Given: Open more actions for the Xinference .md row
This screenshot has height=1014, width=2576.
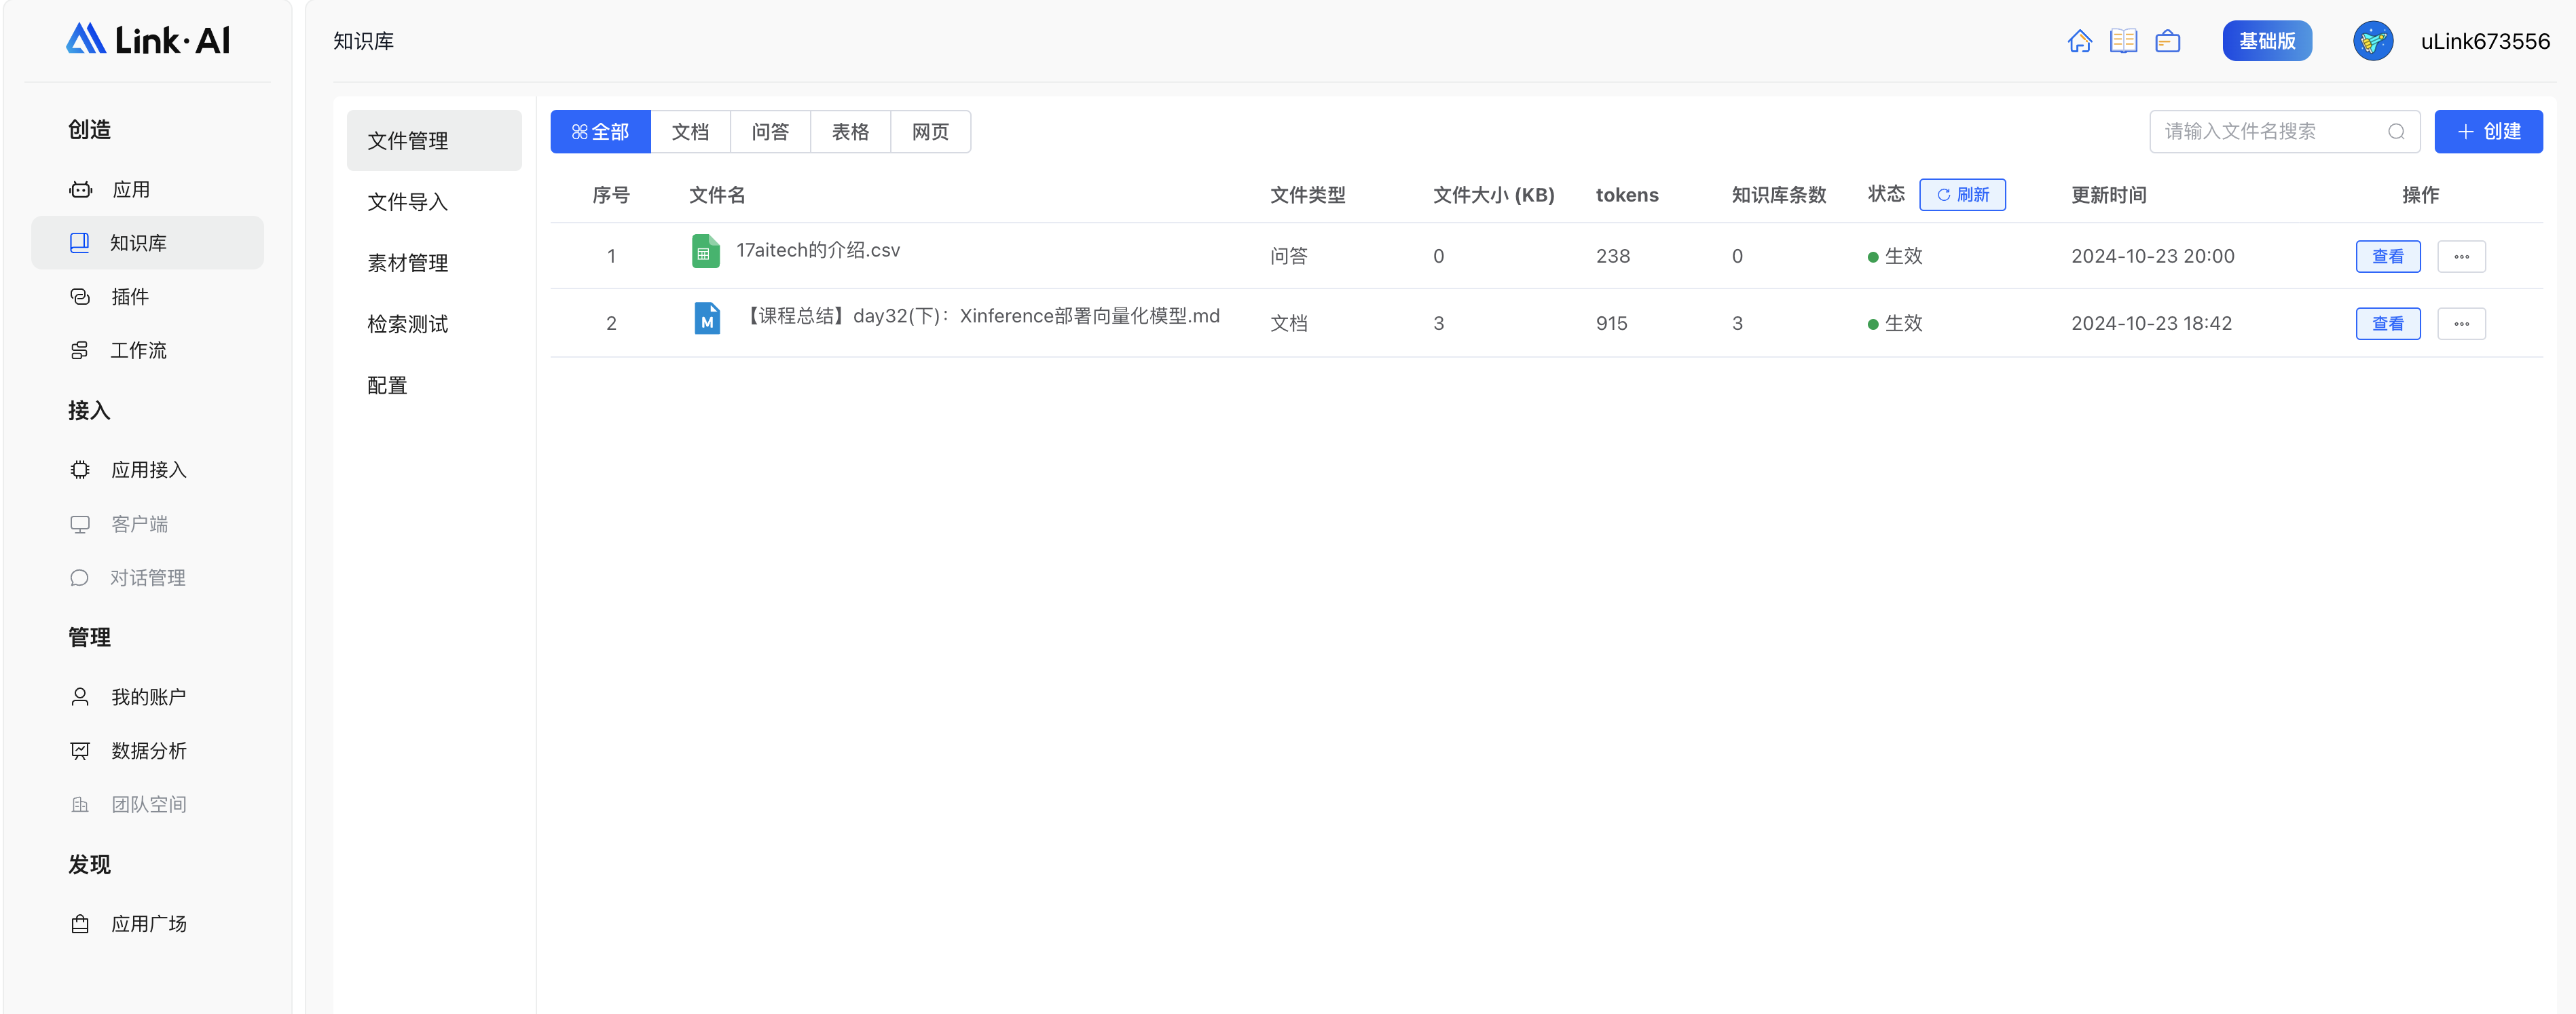Looking at the screenshot, I should point(2461,324).
